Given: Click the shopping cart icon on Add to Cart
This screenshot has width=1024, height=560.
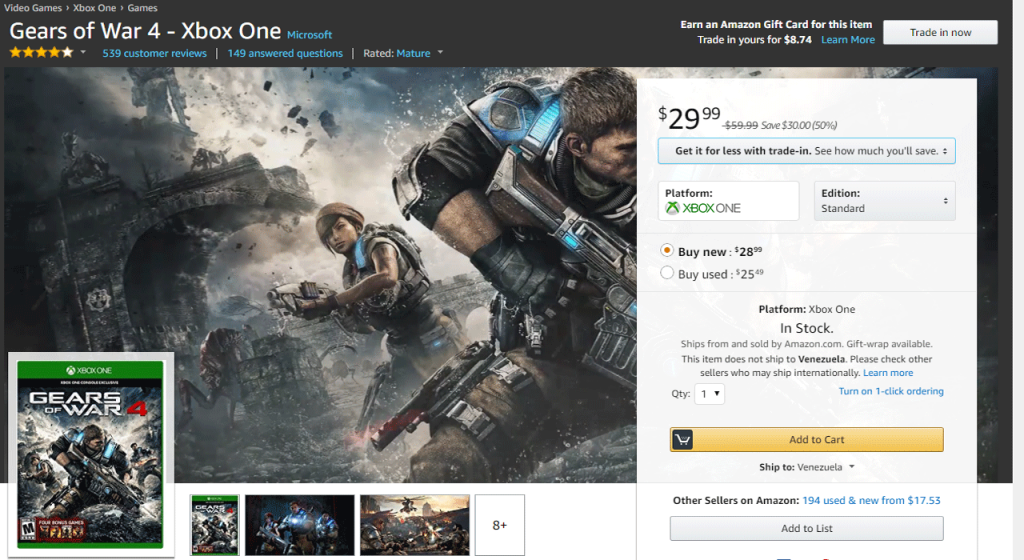Looking at the screenshot, I should [682, 440].
